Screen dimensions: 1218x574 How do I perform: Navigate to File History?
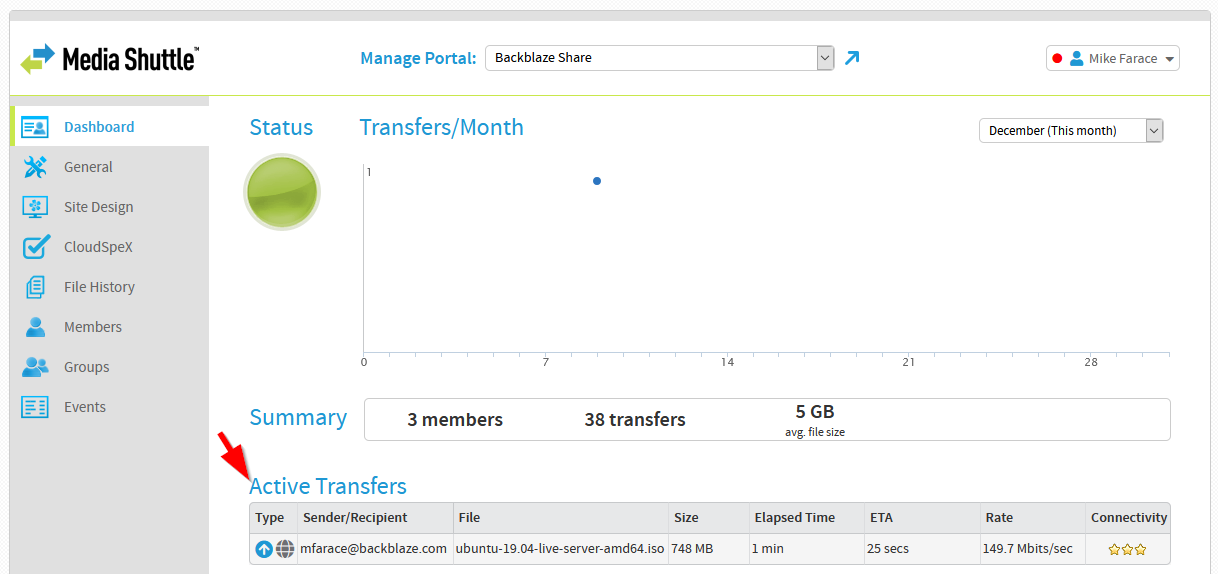pos(99,287)
